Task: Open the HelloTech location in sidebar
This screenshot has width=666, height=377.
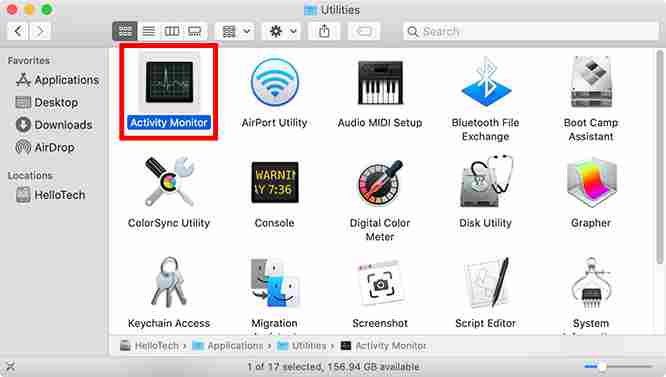Action: click(51, 195)
